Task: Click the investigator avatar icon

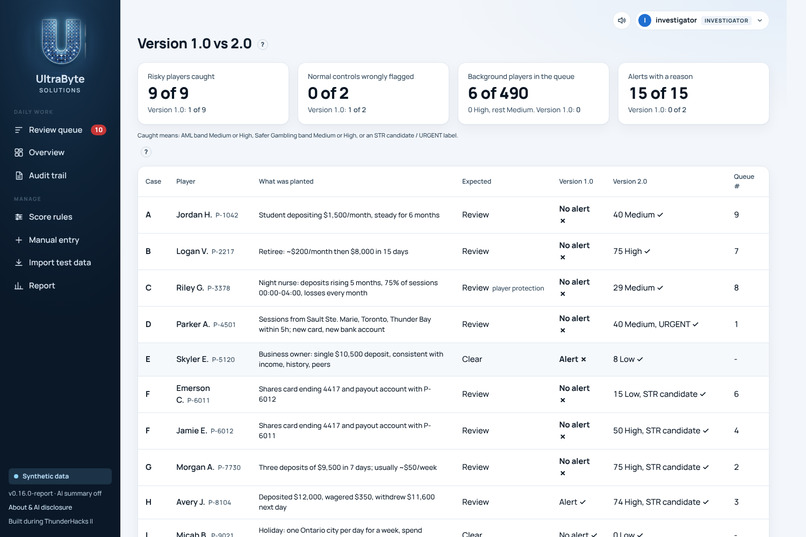Action: [x=645, y=21]
